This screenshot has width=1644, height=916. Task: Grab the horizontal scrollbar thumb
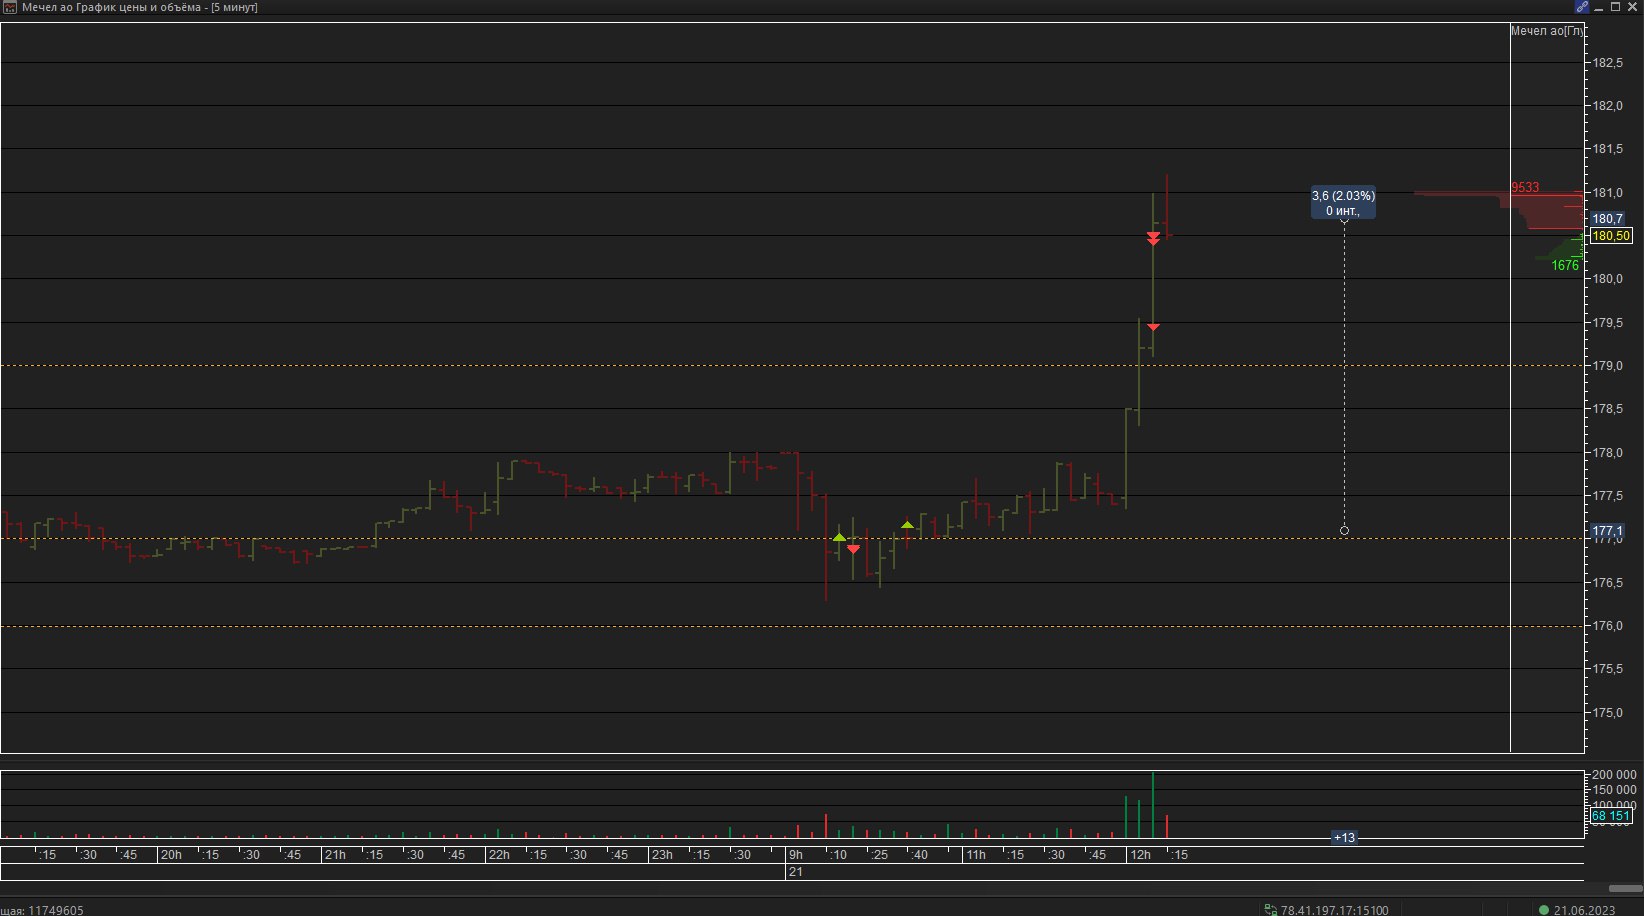1624,888
